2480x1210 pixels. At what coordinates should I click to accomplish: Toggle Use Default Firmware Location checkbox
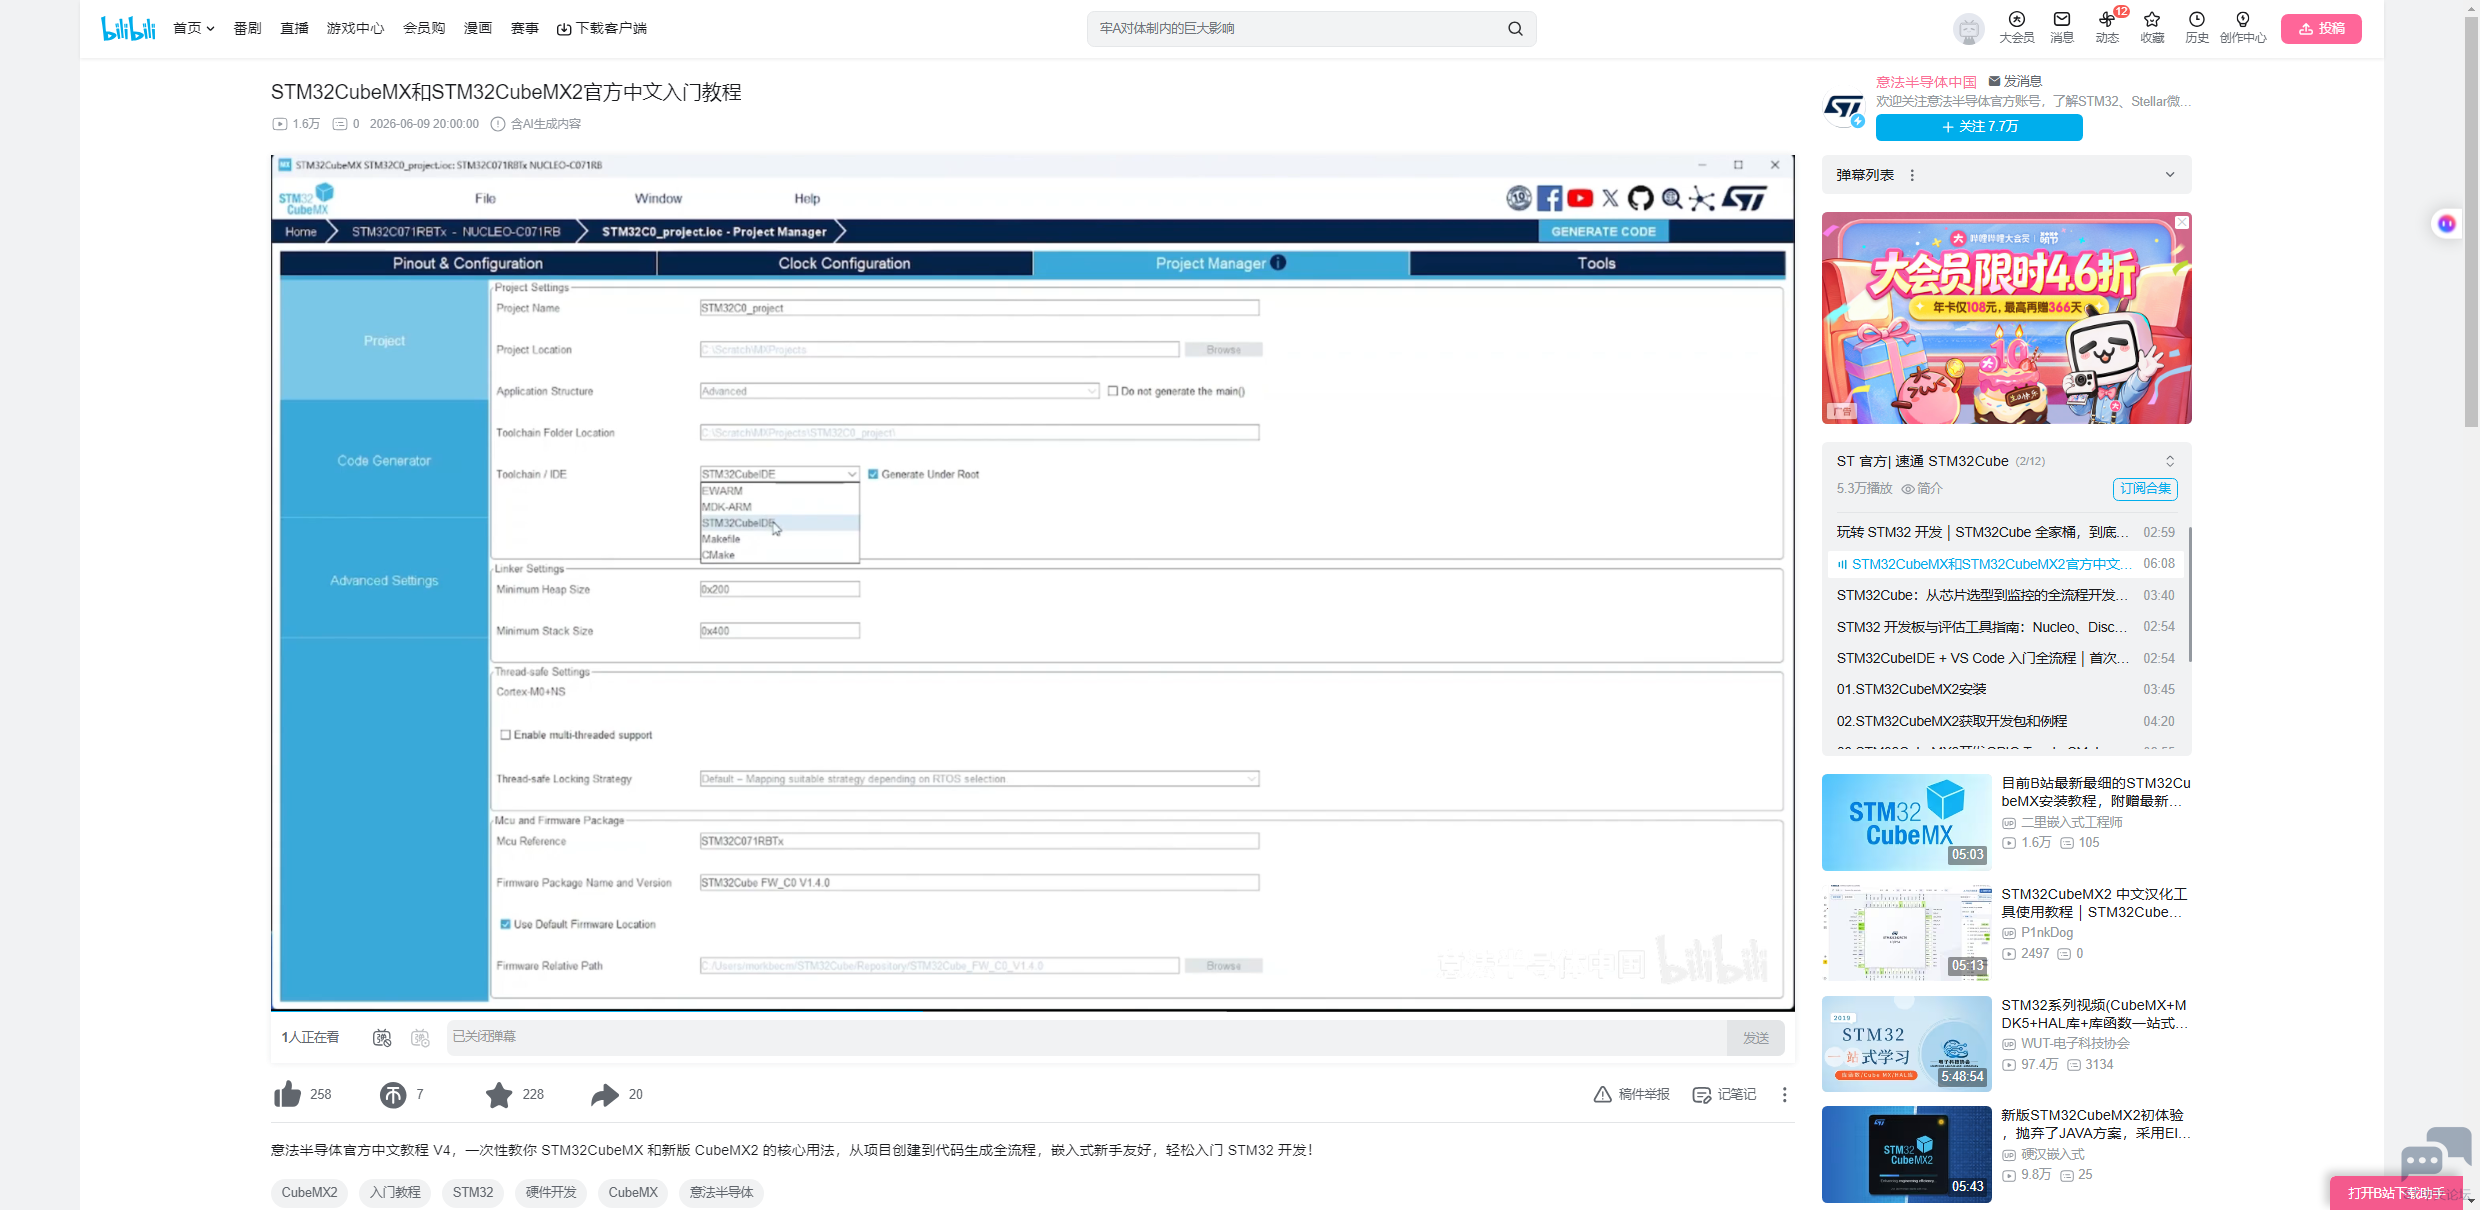[x=505, y=924]
